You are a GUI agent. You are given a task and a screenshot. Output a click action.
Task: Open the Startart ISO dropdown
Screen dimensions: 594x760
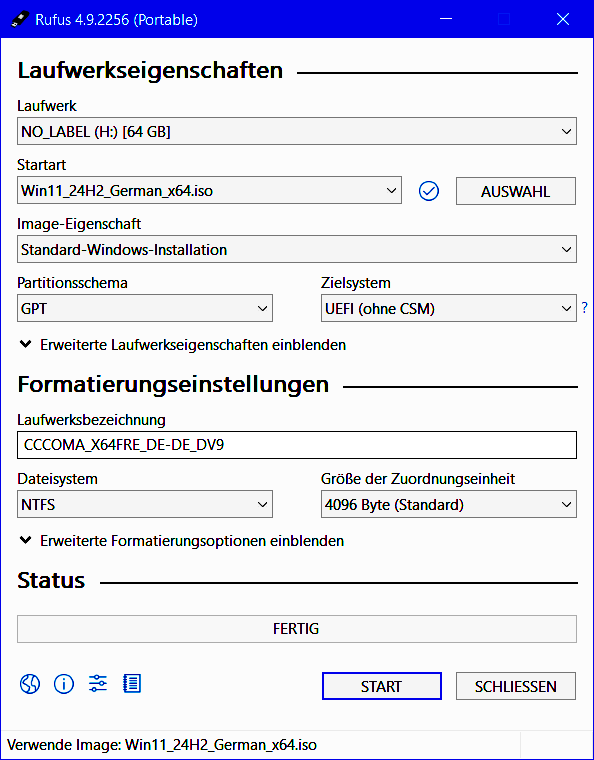pos(209,190)
